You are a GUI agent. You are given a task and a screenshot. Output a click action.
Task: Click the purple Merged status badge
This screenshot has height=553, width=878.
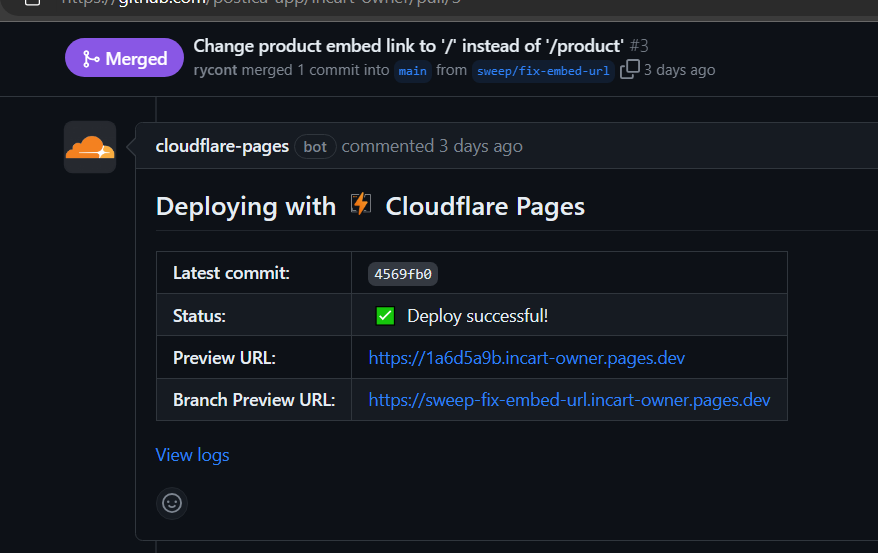tap(124, 58)
